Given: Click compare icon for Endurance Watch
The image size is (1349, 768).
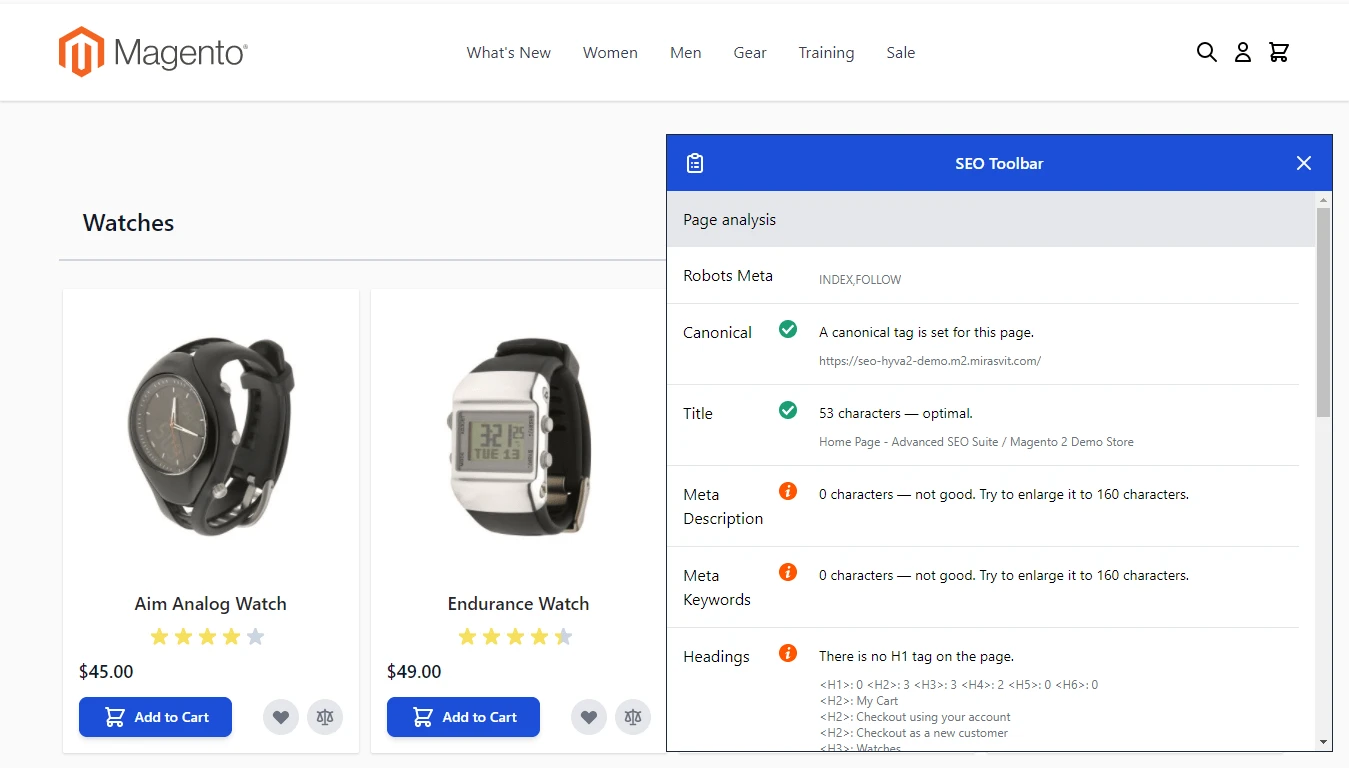Looking at the screenshot, I should (633, 717).
